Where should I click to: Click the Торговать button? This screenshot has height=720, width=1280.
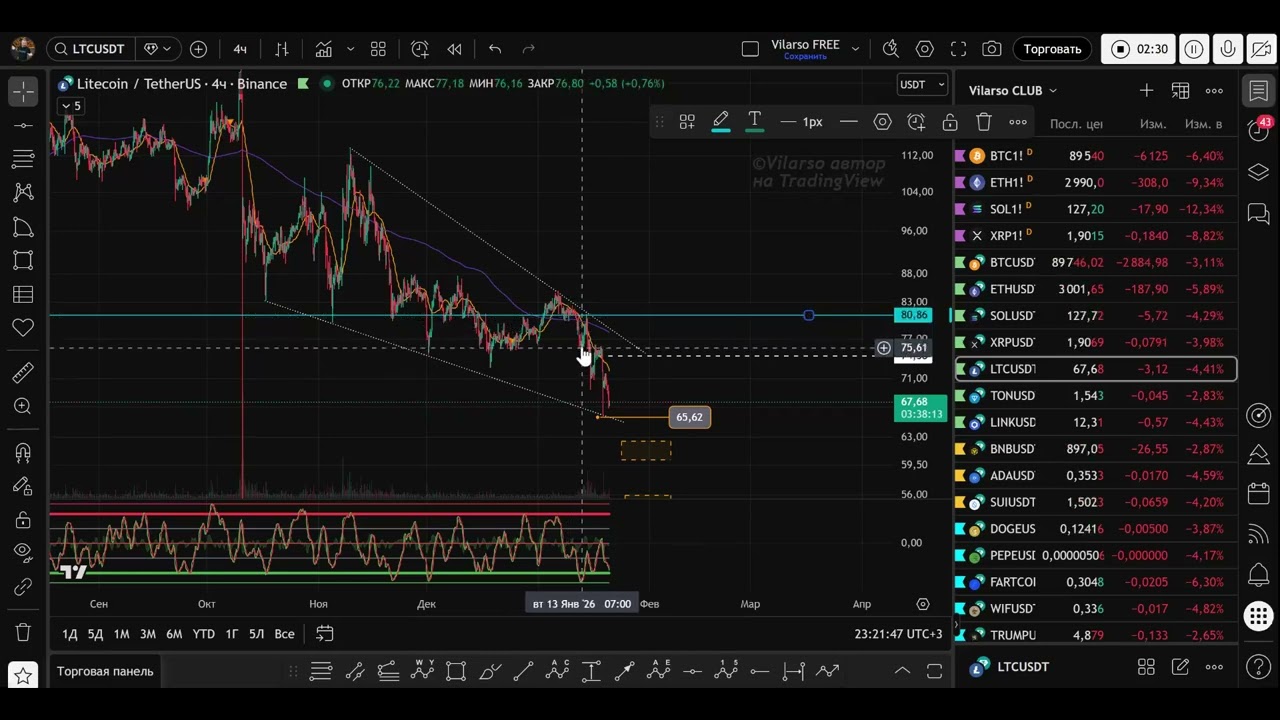[x=1052, y=49]
